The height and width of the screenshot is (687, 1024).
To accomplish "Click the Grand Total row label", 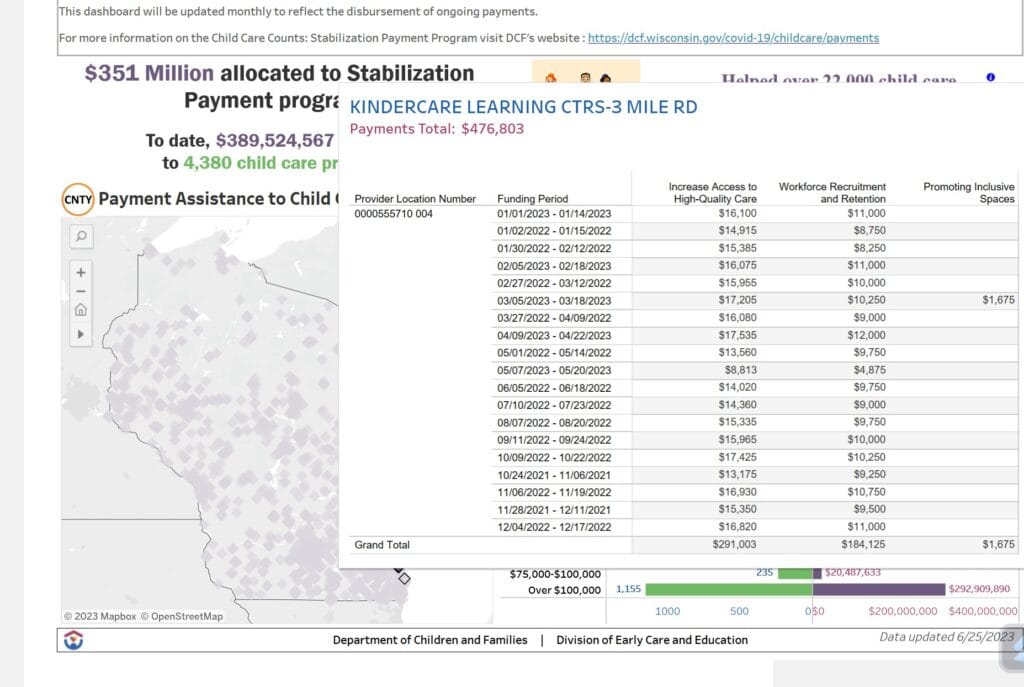I will coord(382,545).
